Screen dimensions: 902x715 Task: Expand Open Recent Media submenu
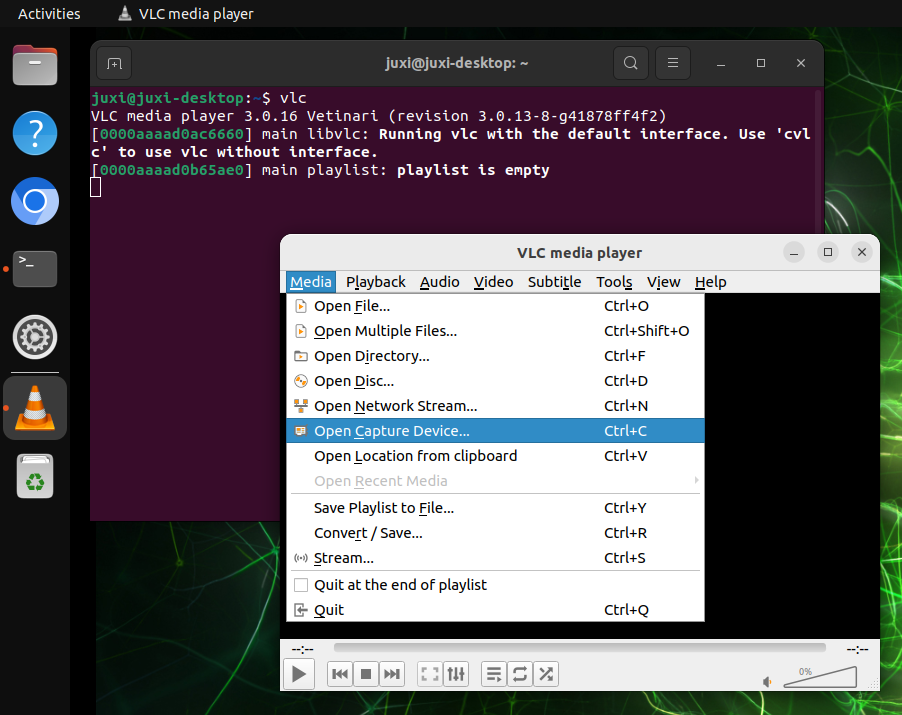click(x=495, y=481)
